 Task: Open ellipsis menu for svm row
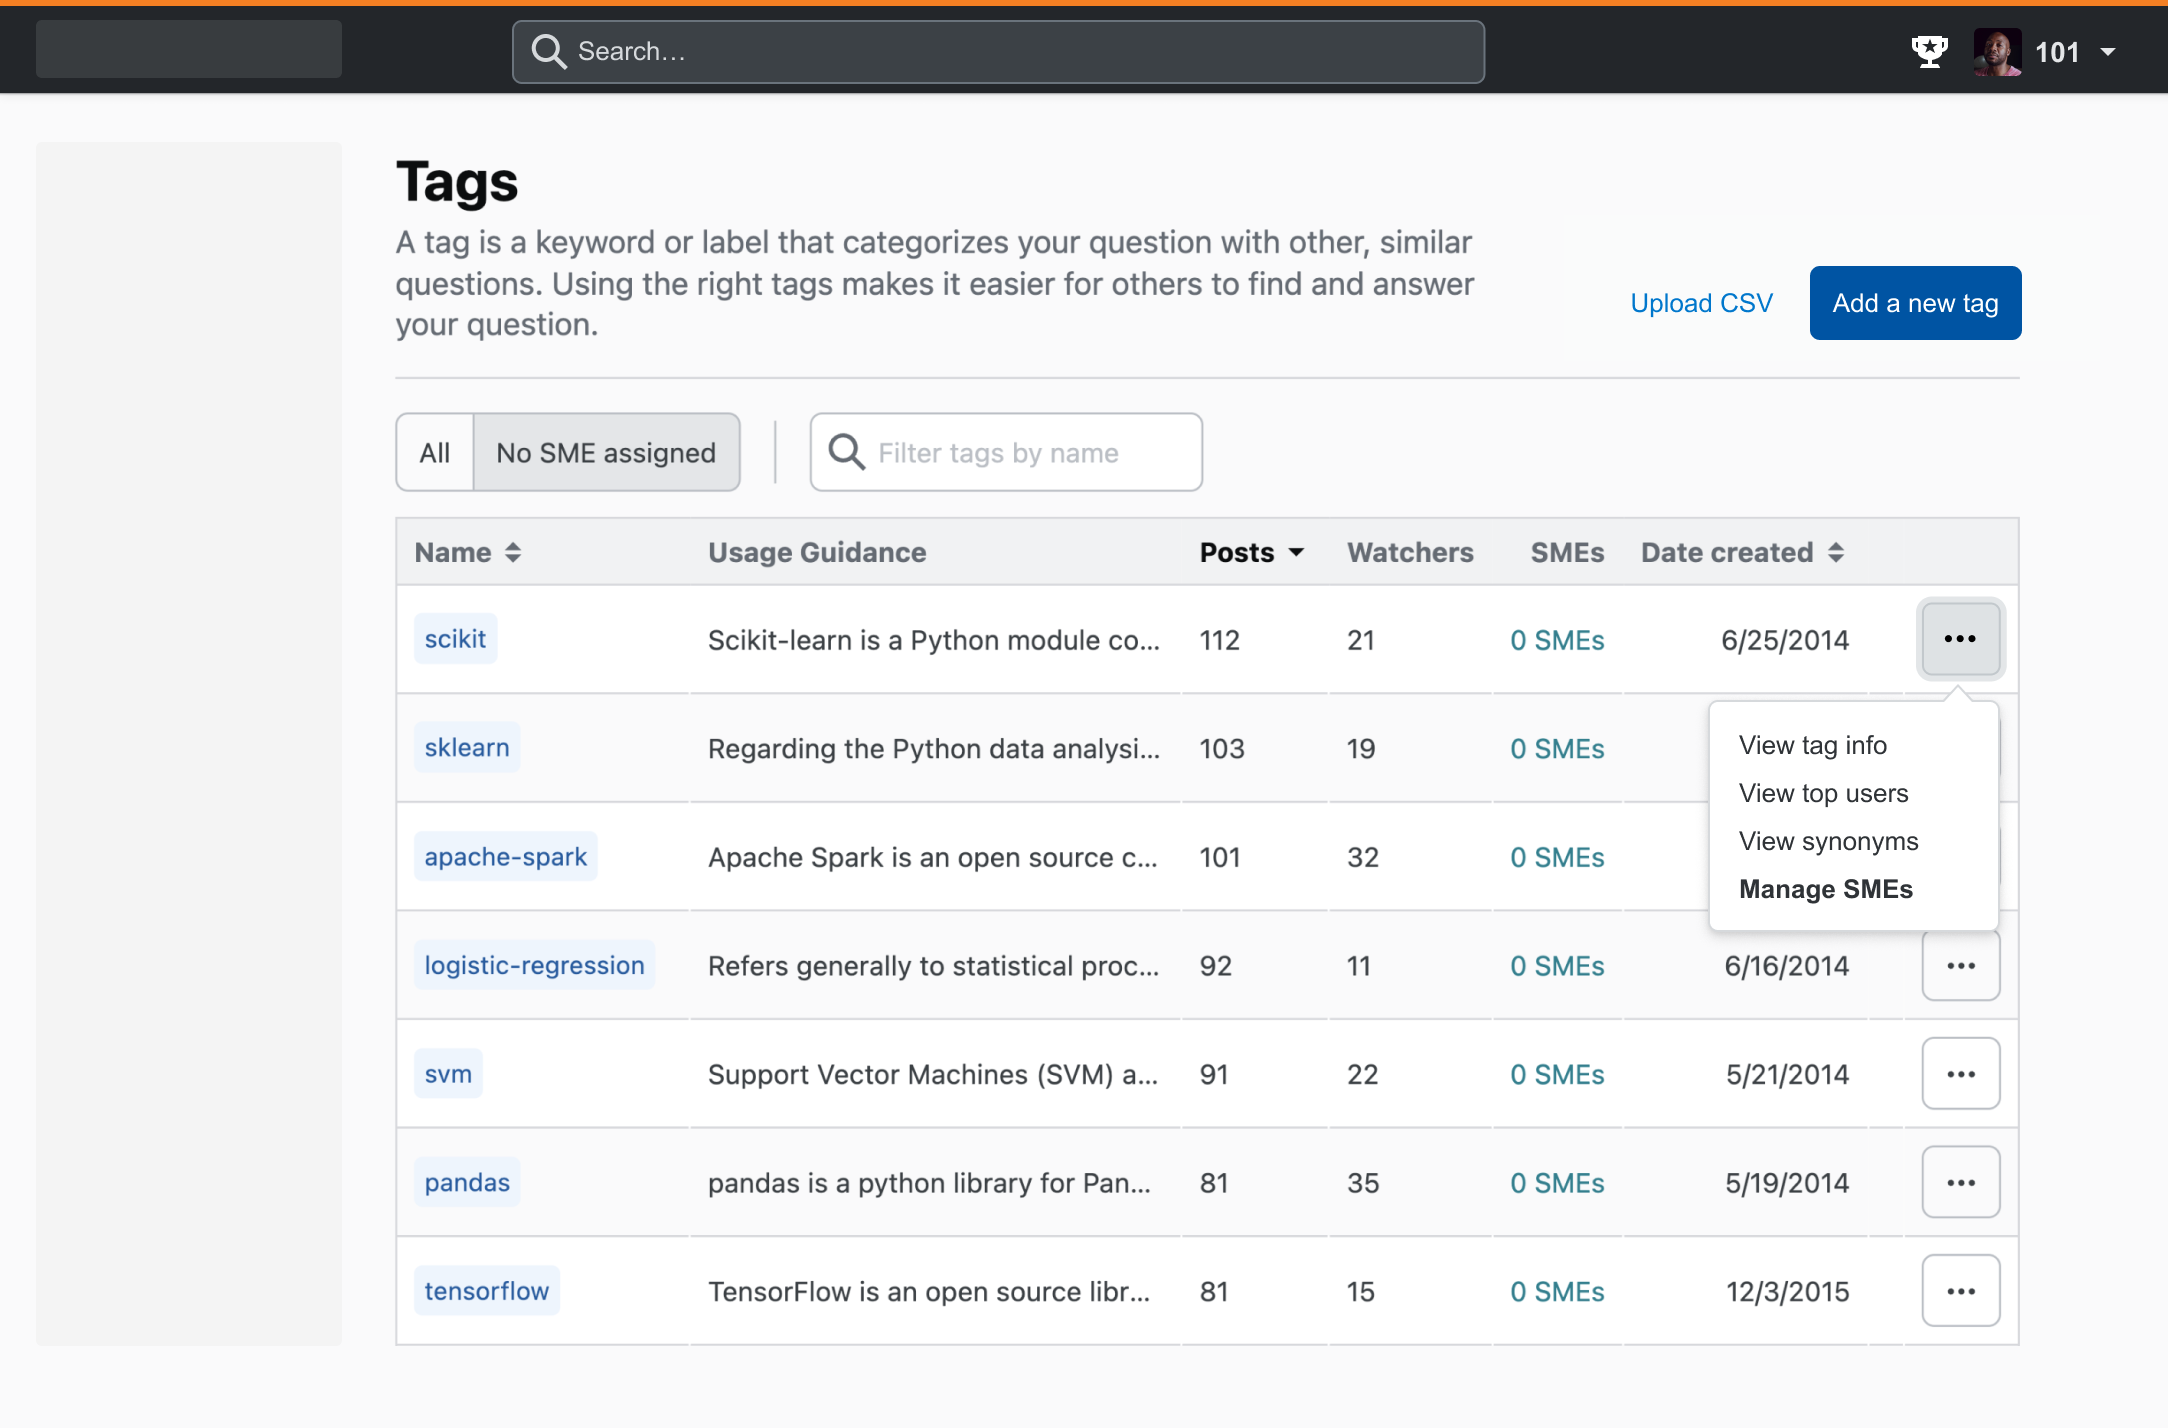(1960, 1074)
